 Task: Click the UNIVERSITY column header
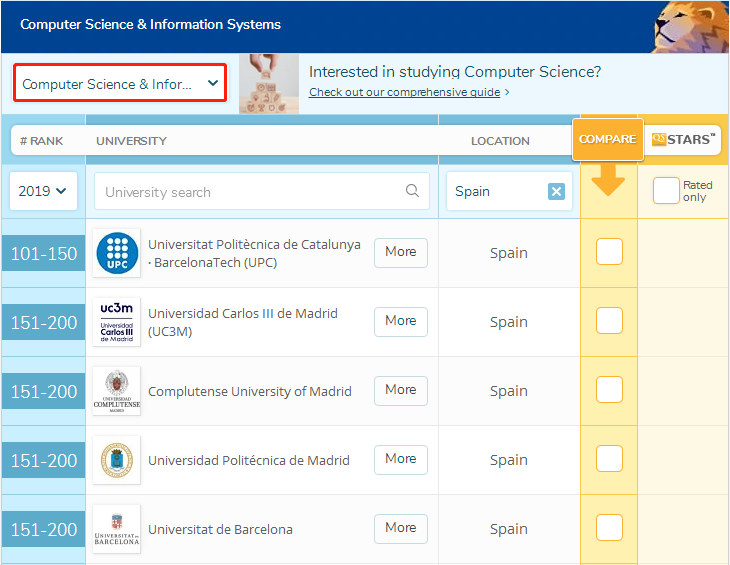[131, 141]
